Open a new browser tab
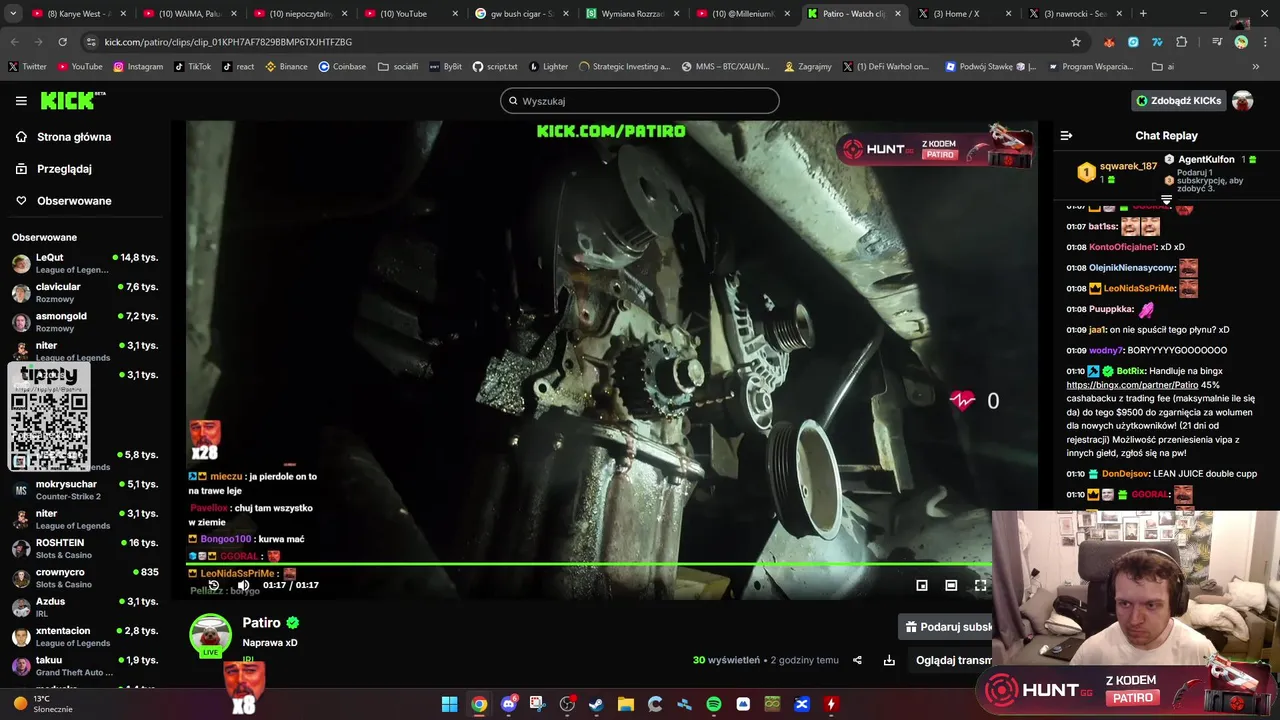 point(1143,14)
